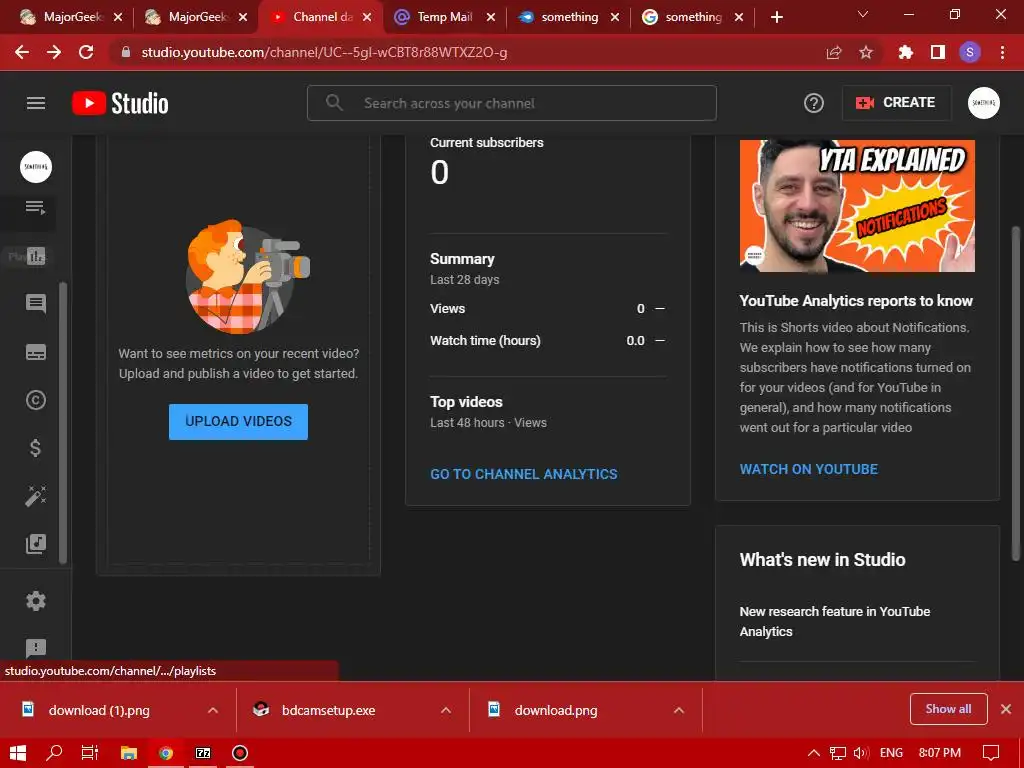Click the address bar URL
Image resolution: width=1024 pixels, height=768 pixels.
(325, 52)
